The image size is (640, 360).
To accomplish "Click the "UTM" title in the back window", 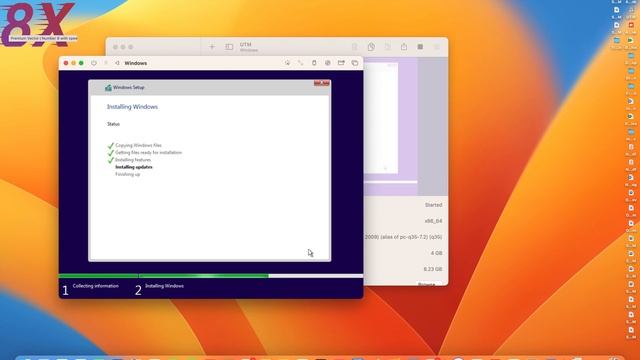I will coord(246,44).
